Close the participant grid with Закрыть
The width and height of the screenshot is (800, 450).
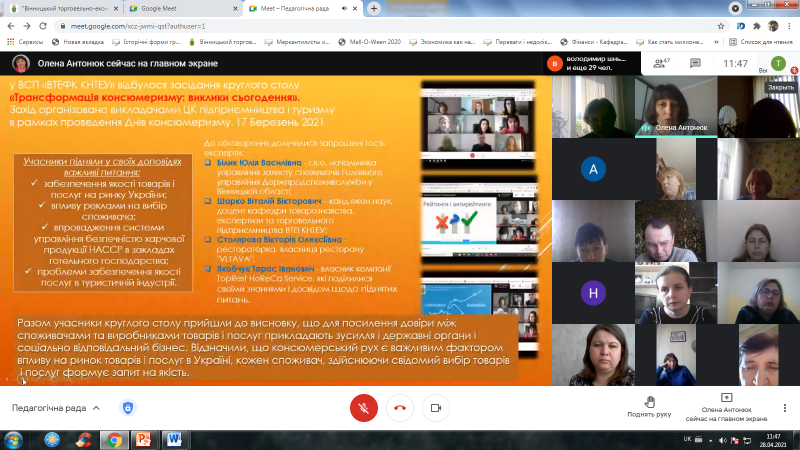[x=781, y=87]
